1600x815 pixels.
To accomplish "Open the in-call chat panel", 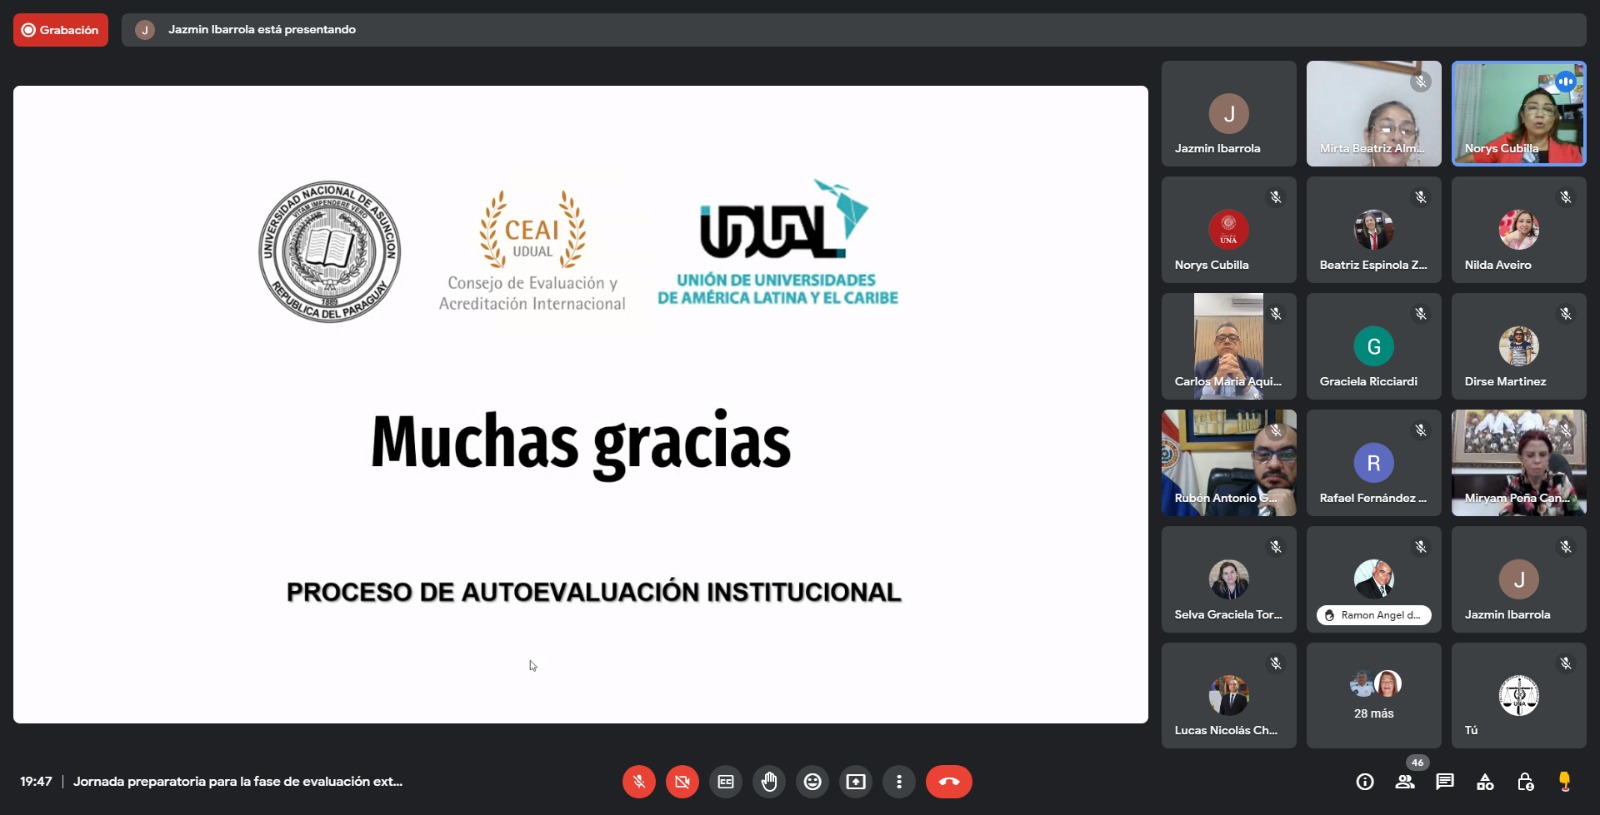I will pyautogui.click(x=1445, y=782).
